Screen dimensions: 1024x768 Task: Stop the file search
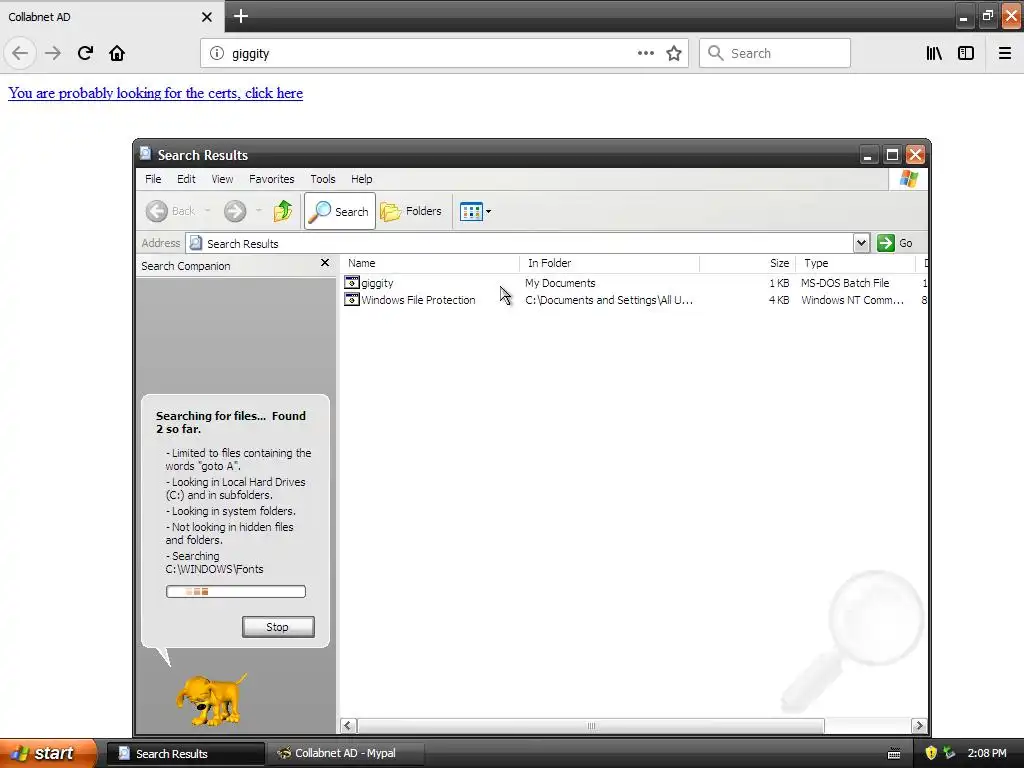tap(278, 627)
